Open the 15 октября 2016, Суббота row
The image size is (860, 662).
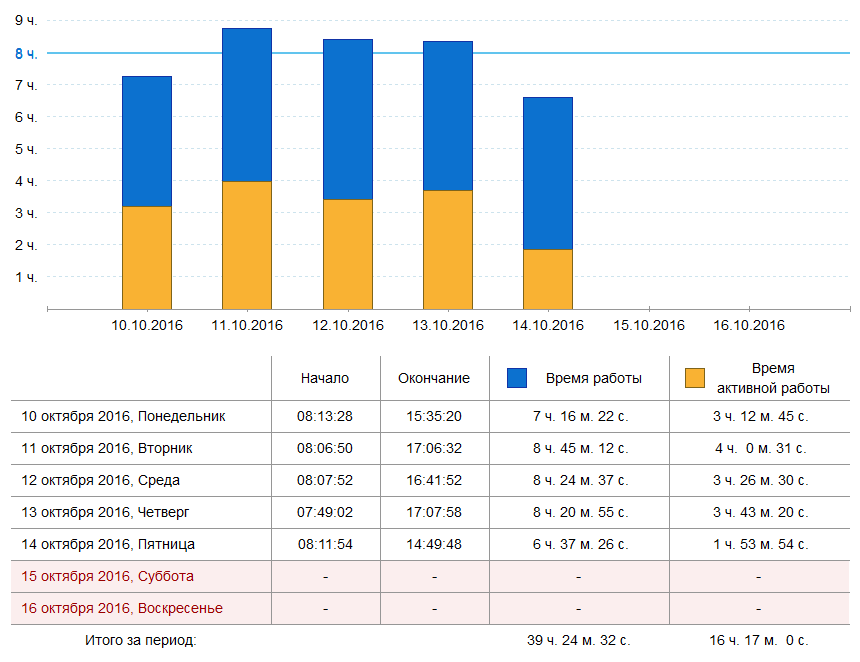(x=108, y=576)
